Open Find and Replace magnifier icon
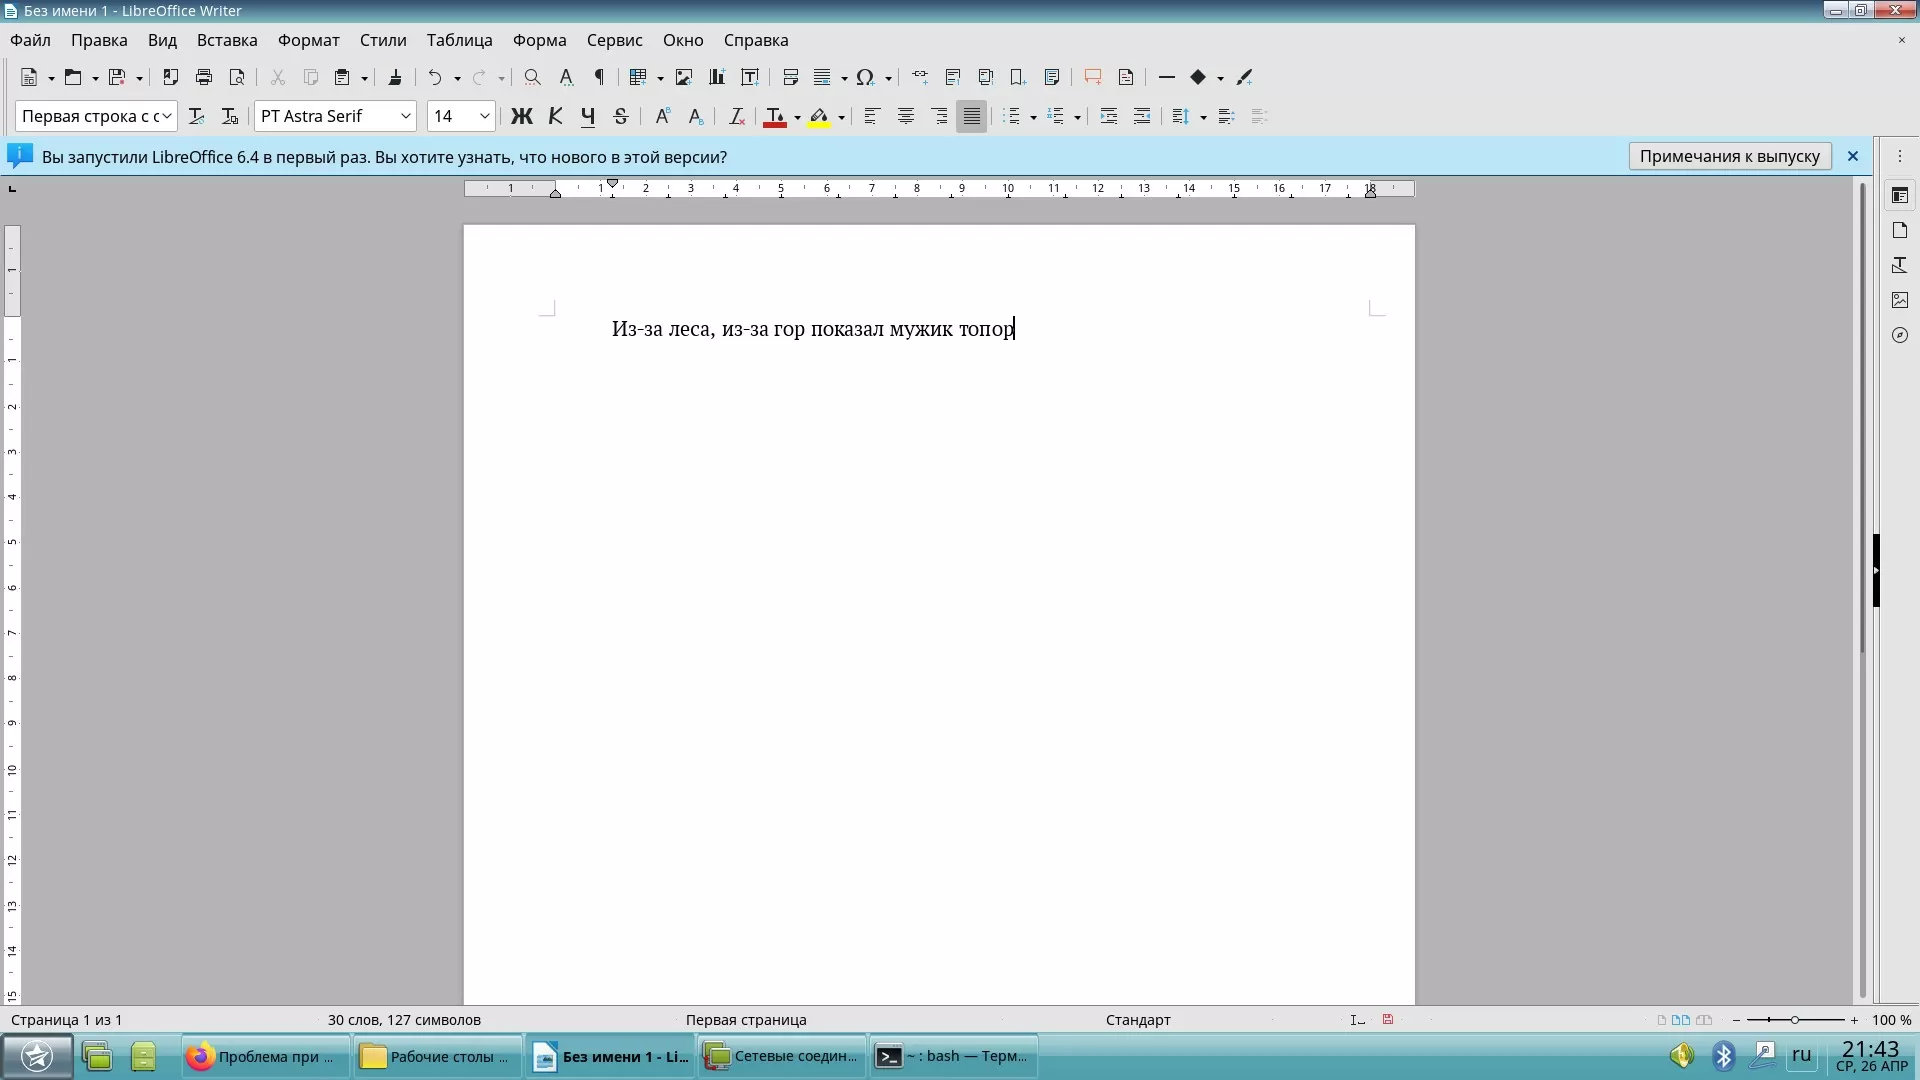Screen dimensions: 1920x1080 tap(533, 77)
